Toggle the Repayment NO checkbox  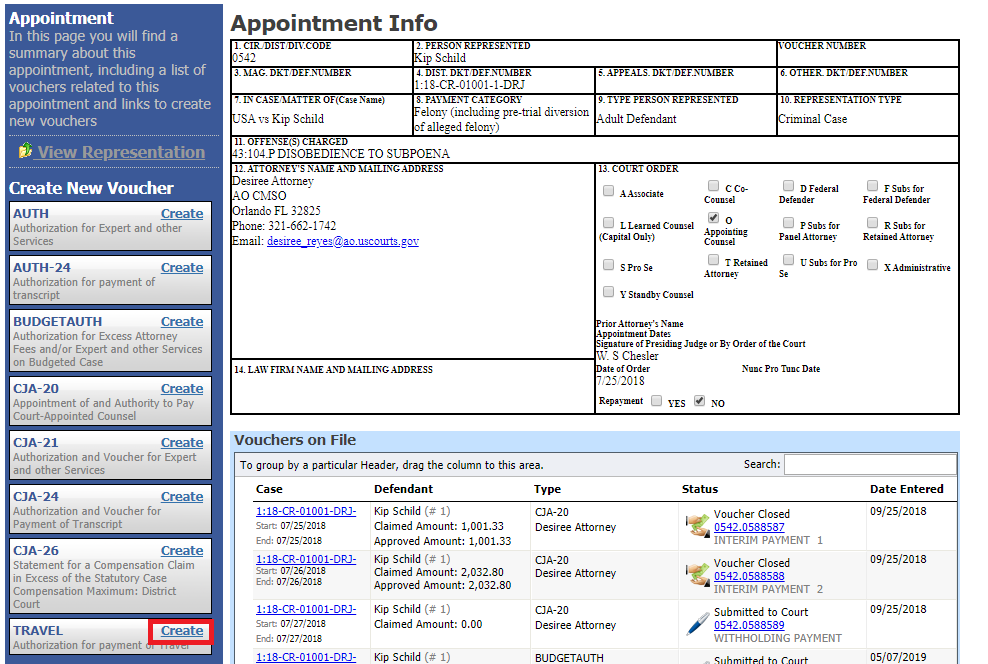[x=699, y=401]
